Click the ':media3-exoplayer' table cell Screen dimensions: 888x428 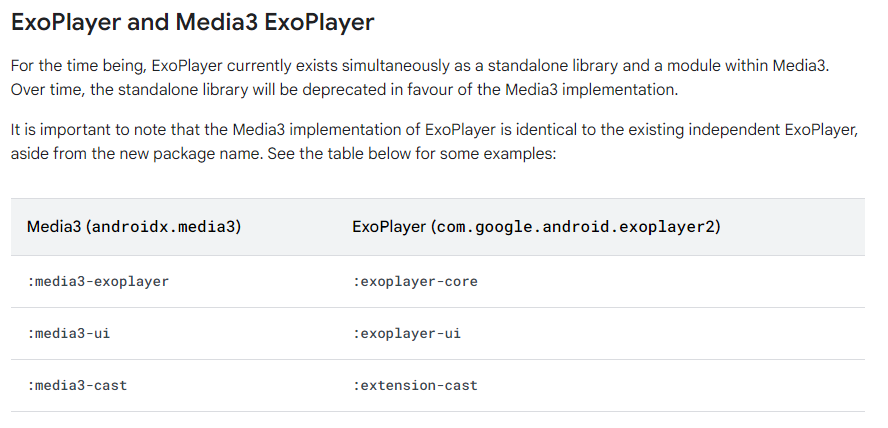click(99, 282)
